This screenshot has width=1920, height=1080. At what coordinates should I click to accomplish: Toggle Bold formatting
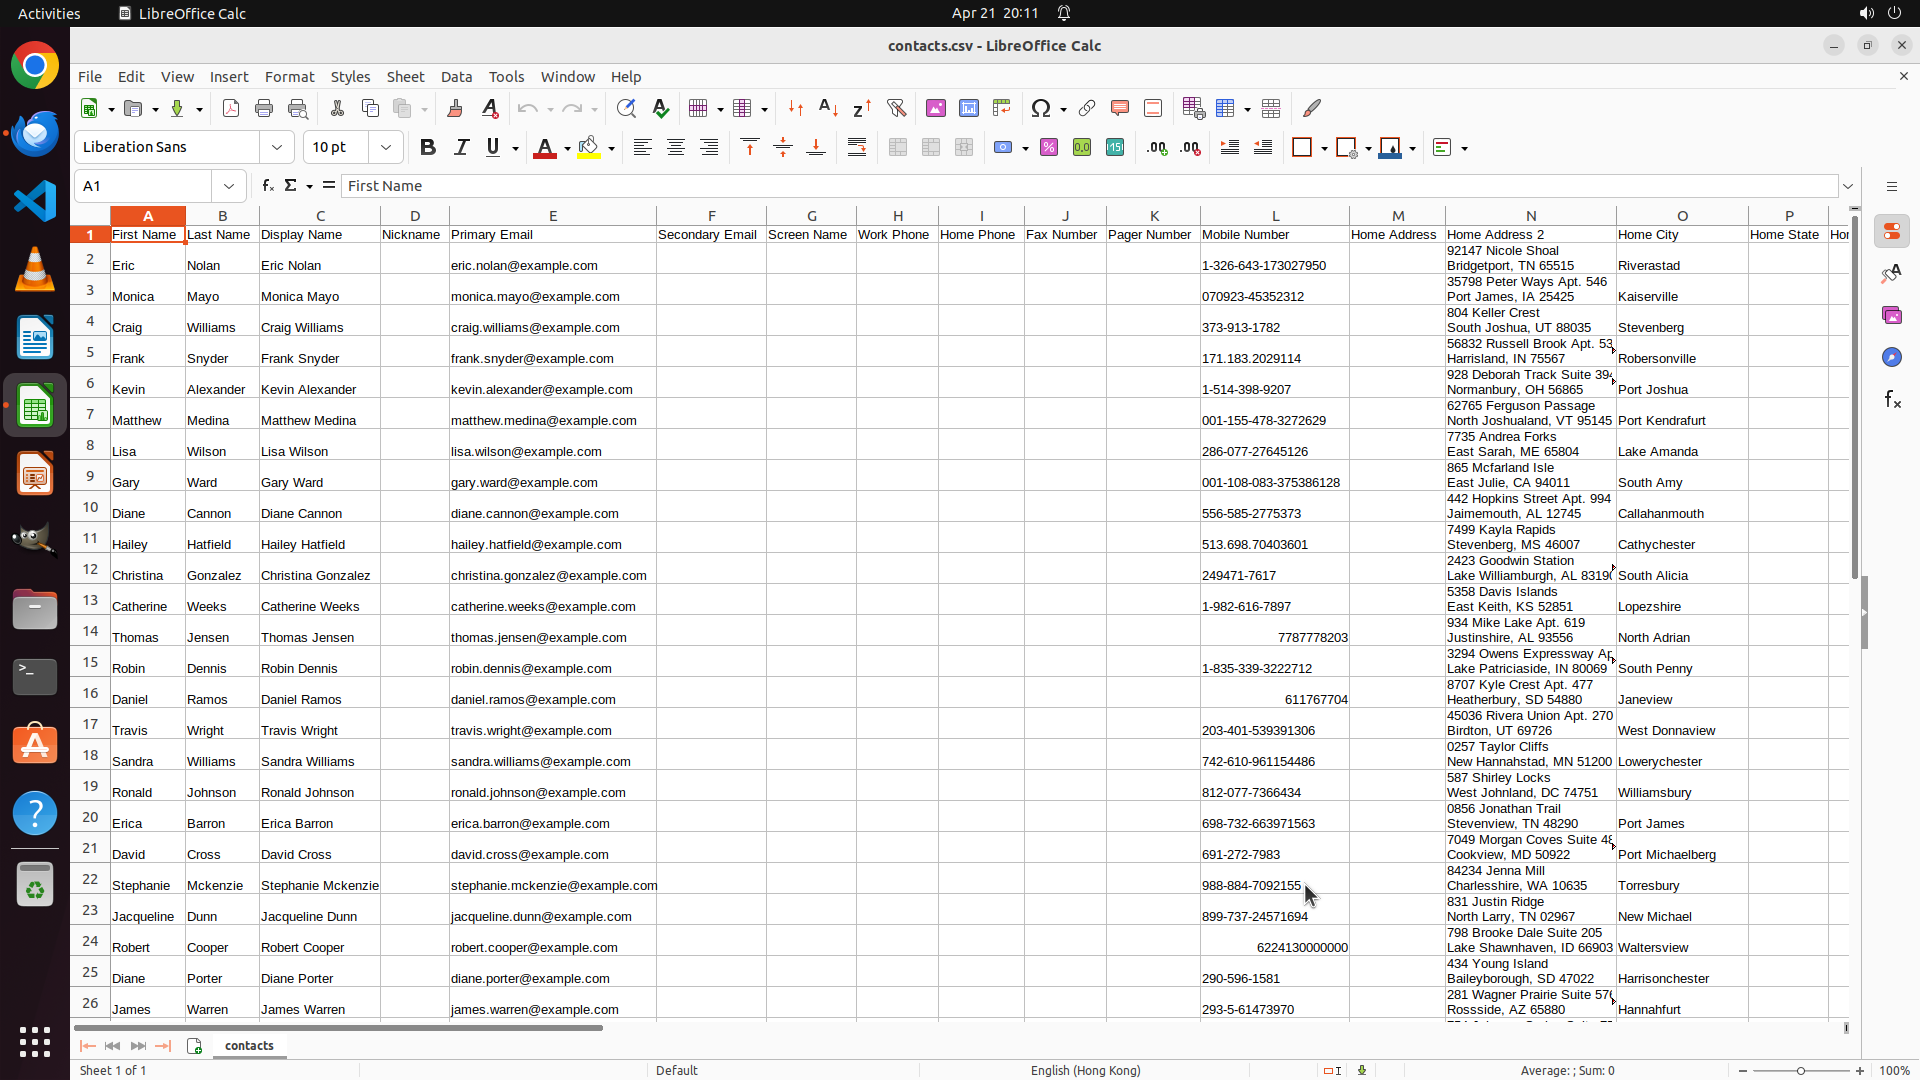coord(428,148)
